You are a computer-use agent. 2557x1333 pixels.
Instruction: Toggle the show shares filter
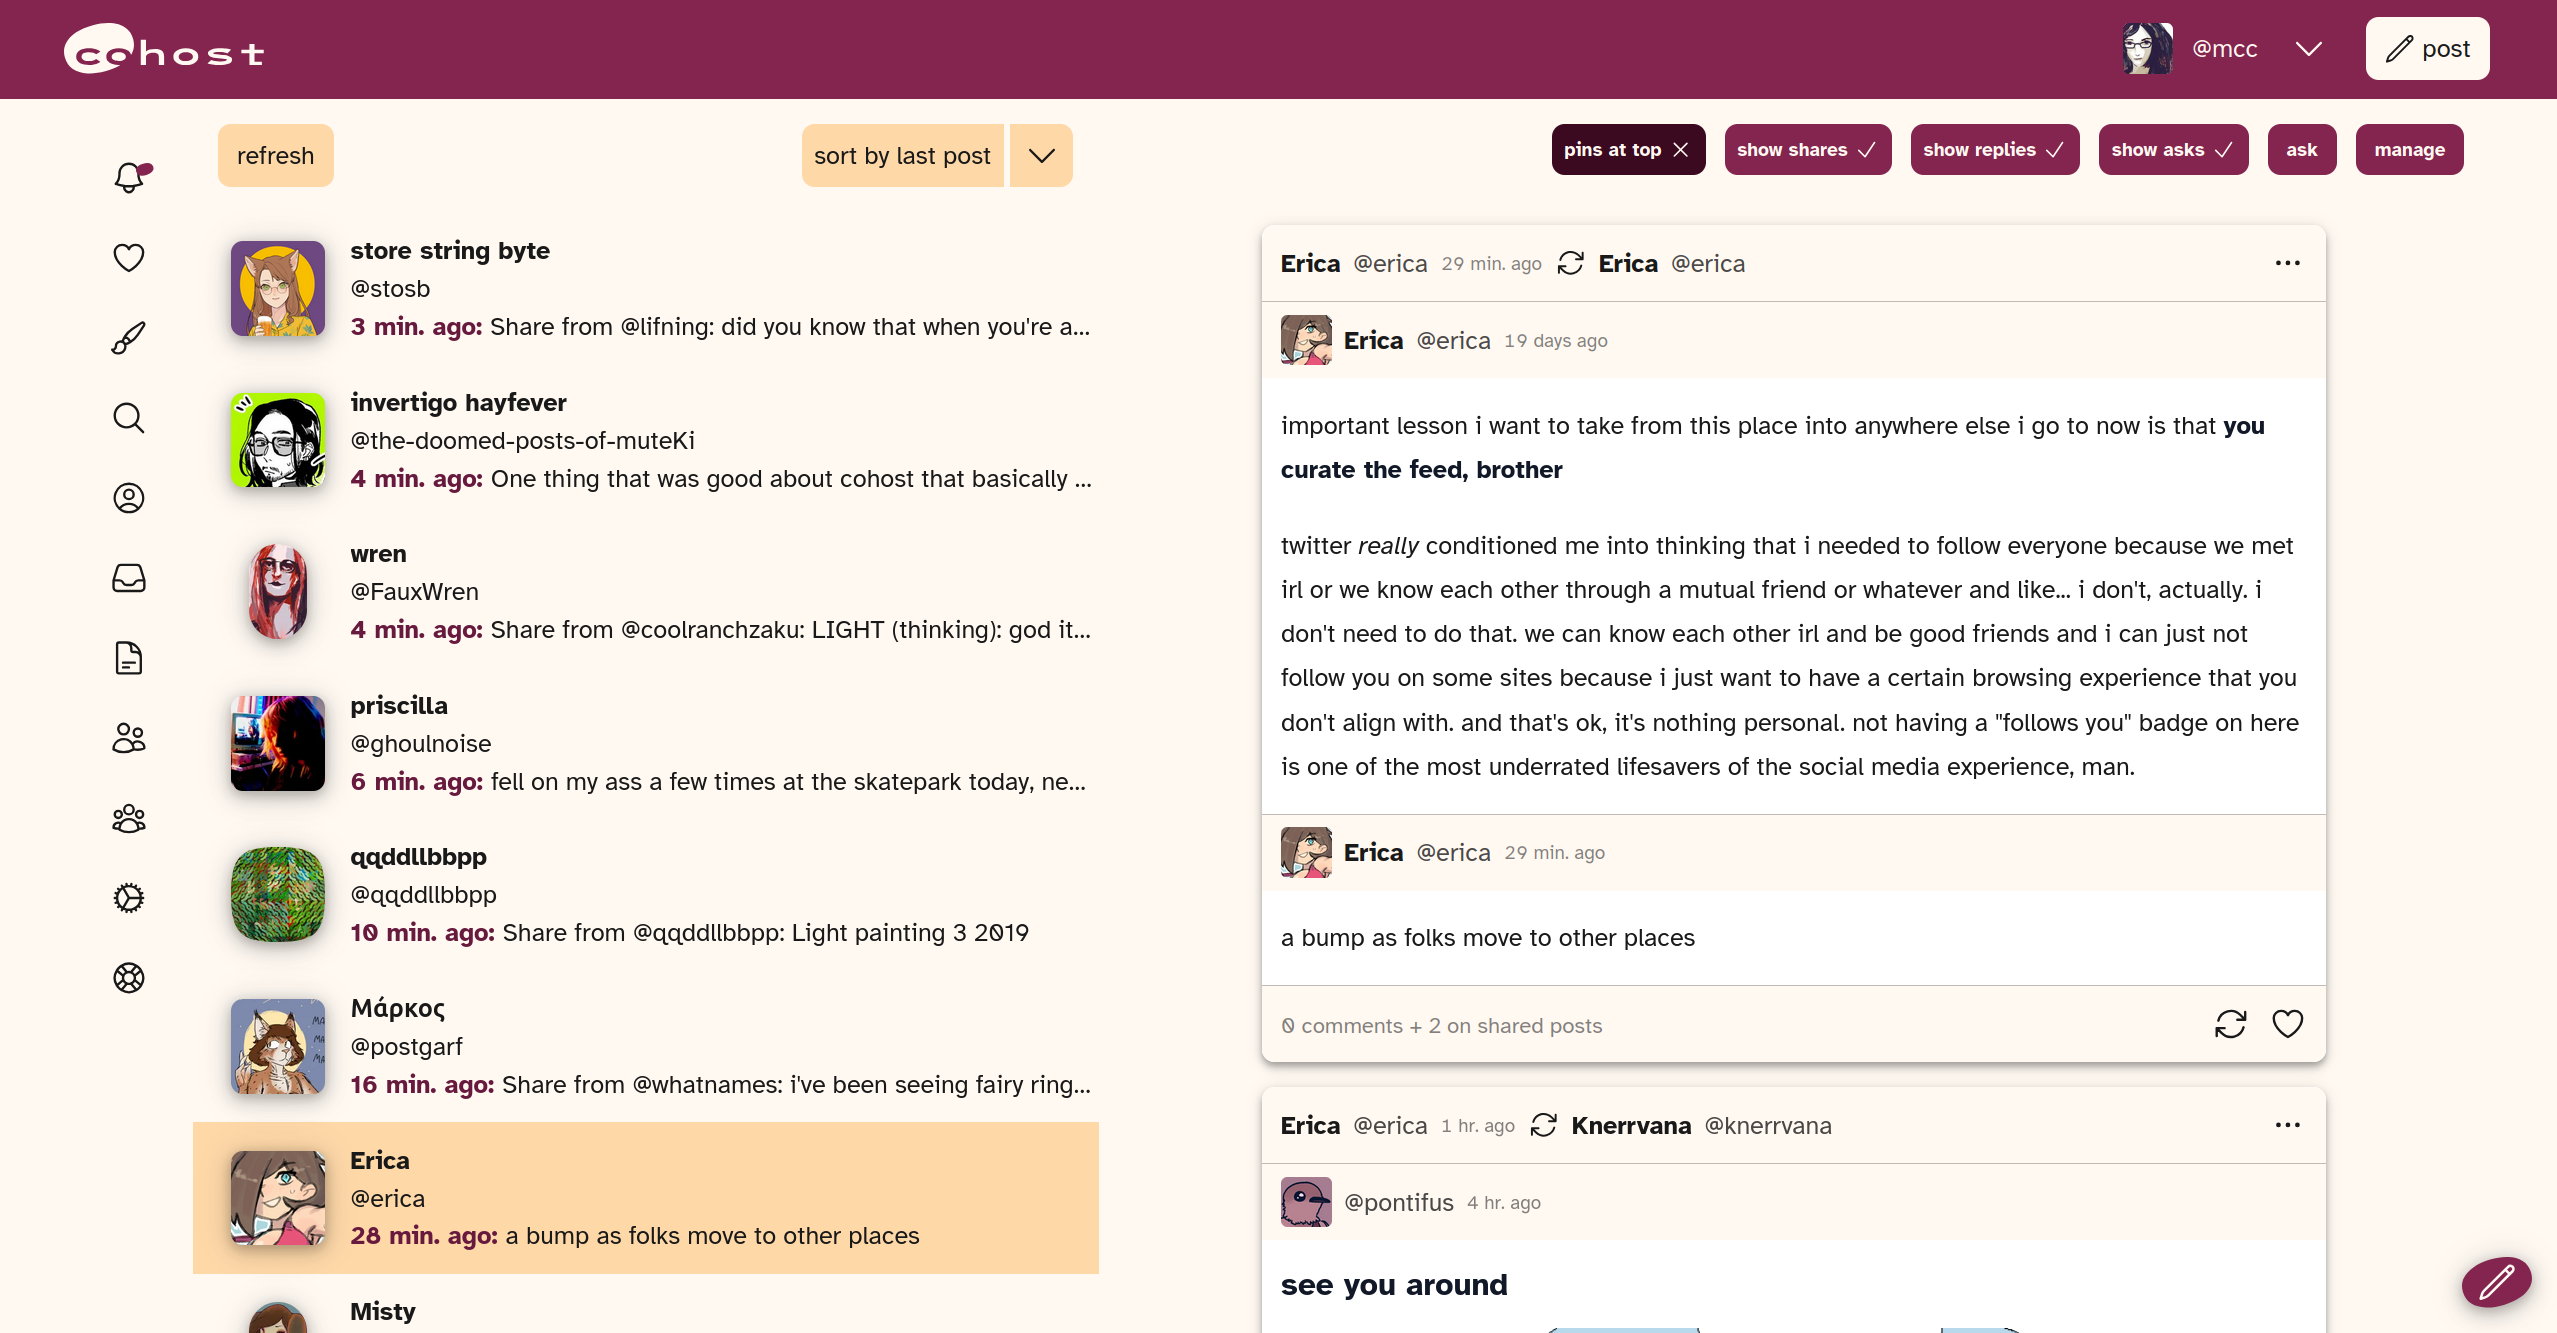(1807, 150)
